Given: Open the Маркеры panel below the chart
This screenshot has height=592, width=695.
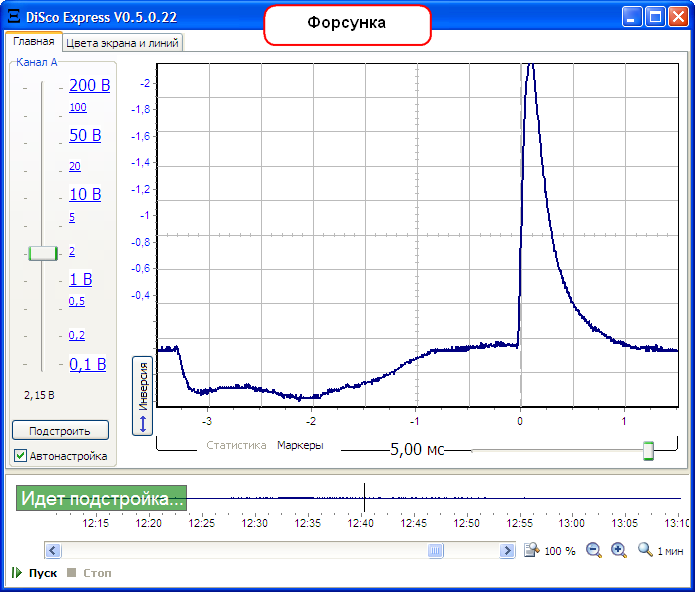Looking at the screenshot, I should click(x=300, y=446).
